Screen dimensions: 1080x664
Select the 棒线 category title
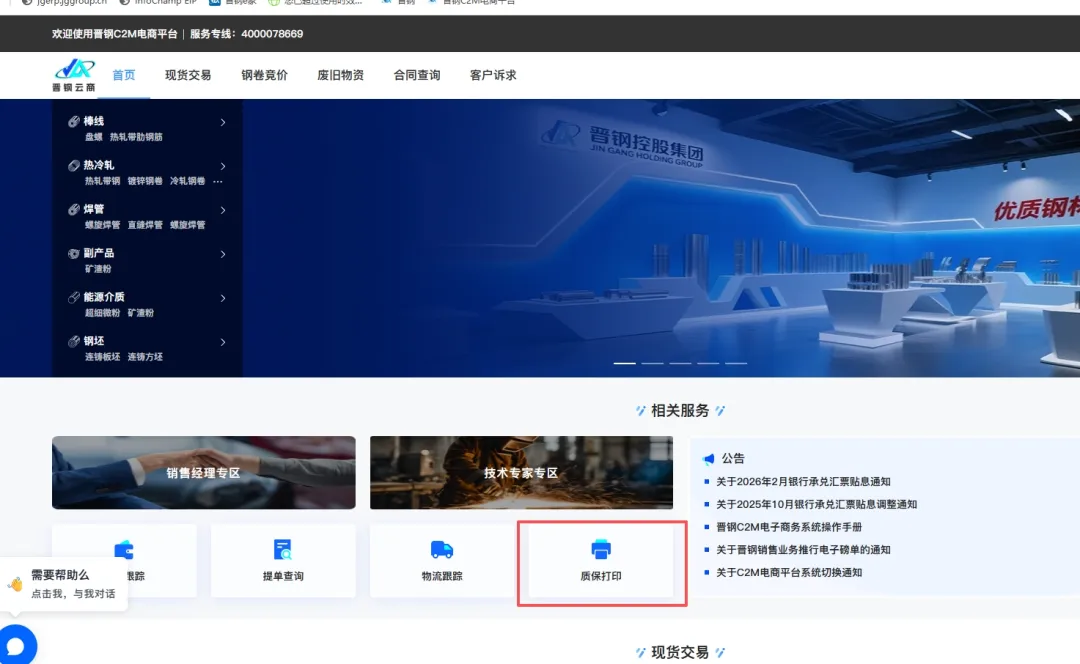[94, 121]
